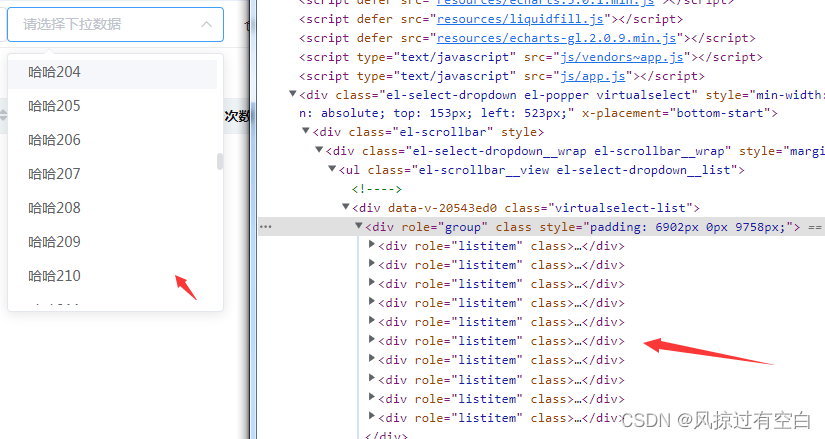Select 哈哈207 from the list
The width and height of the screenshot is (825, 439).
coord(112,174)
